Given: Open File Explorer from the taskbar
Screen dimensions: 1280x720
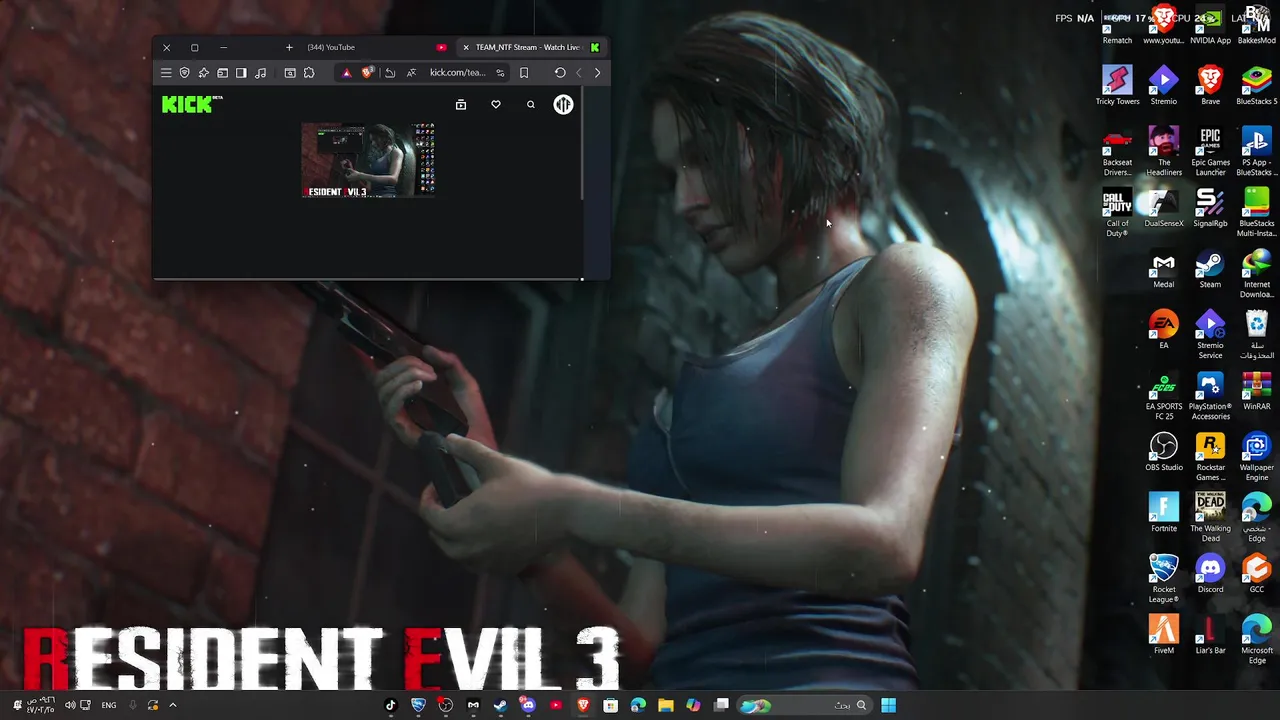Looking at the screenshot, I should coord(665,705).
